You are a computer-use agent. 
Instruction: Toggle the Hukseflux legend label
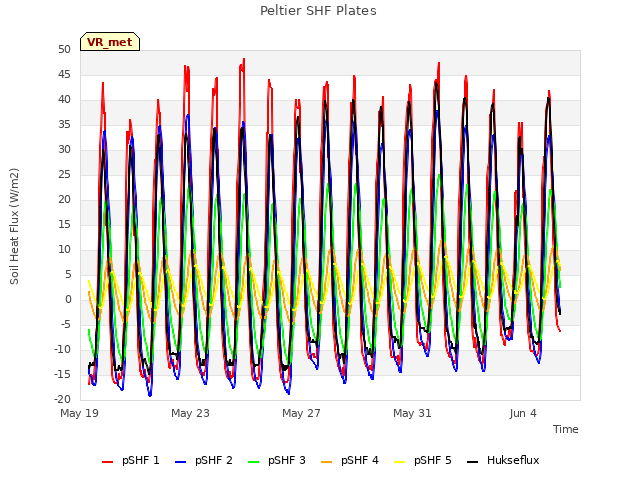(513, 460)
